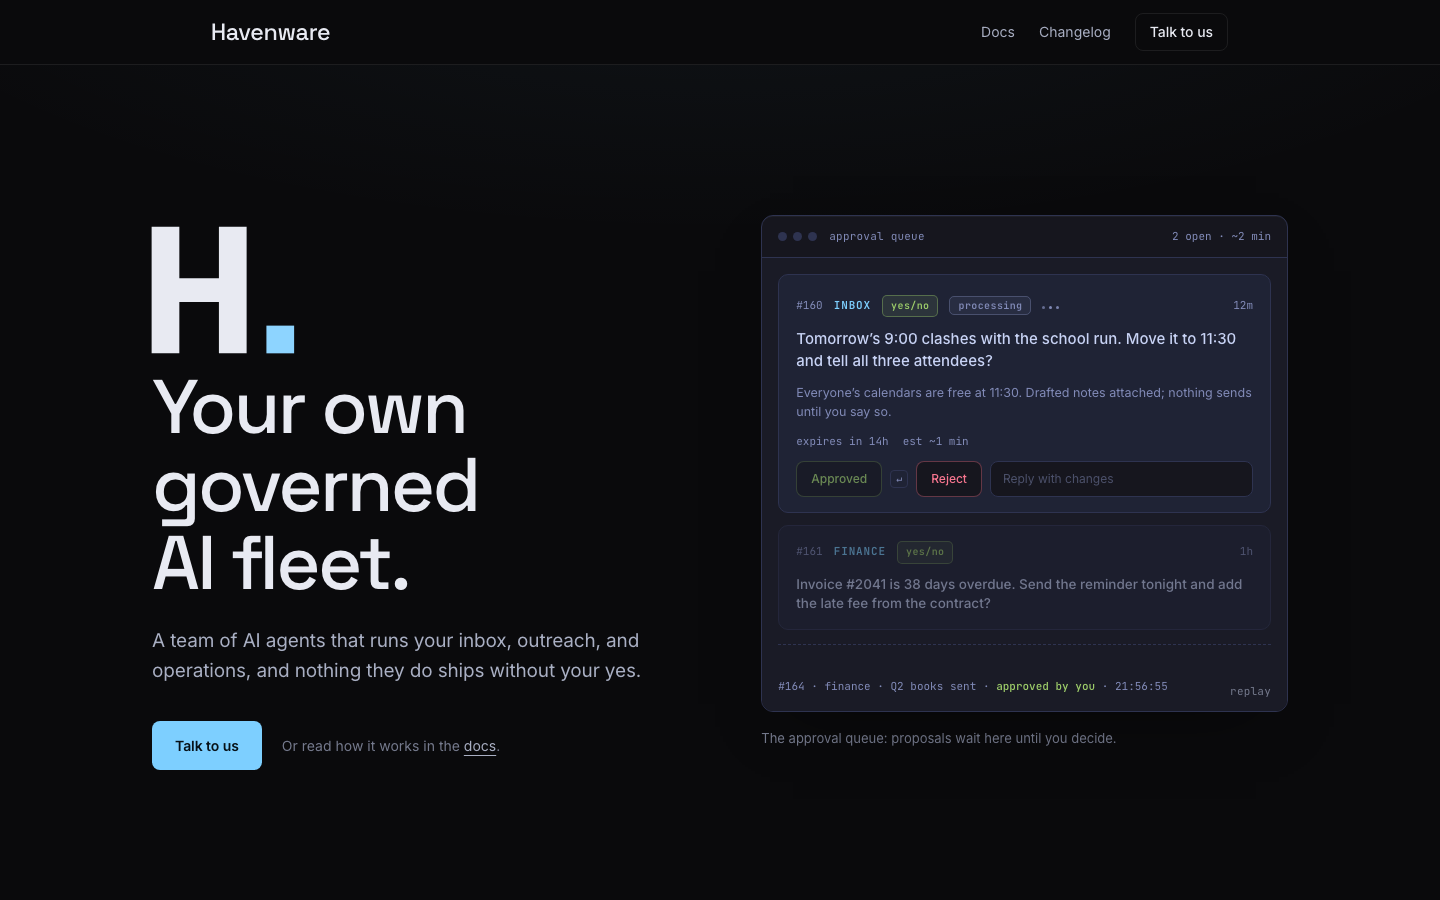Follow the underlined docs link
1440x900 pixels.
(x=480, y=746)
